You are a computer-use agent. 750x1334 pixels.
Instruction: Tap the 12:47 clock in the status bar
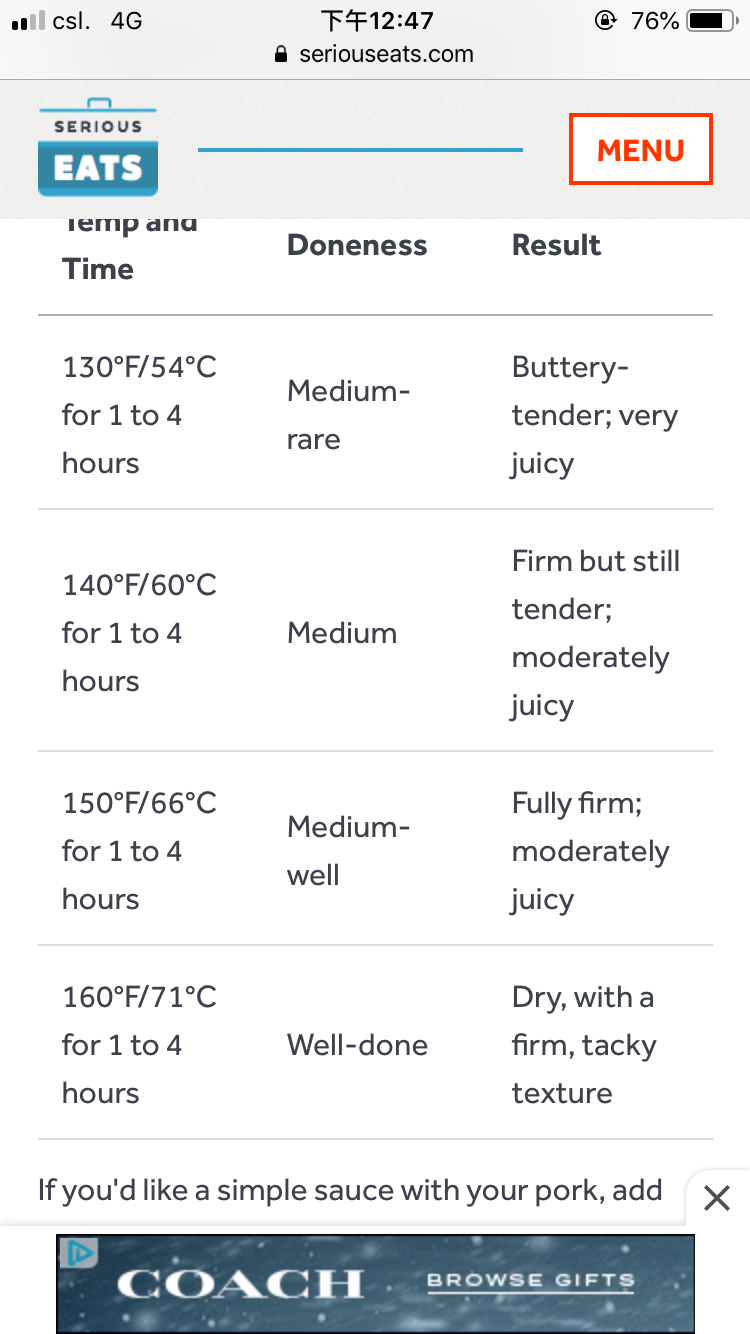pos(376,20)
